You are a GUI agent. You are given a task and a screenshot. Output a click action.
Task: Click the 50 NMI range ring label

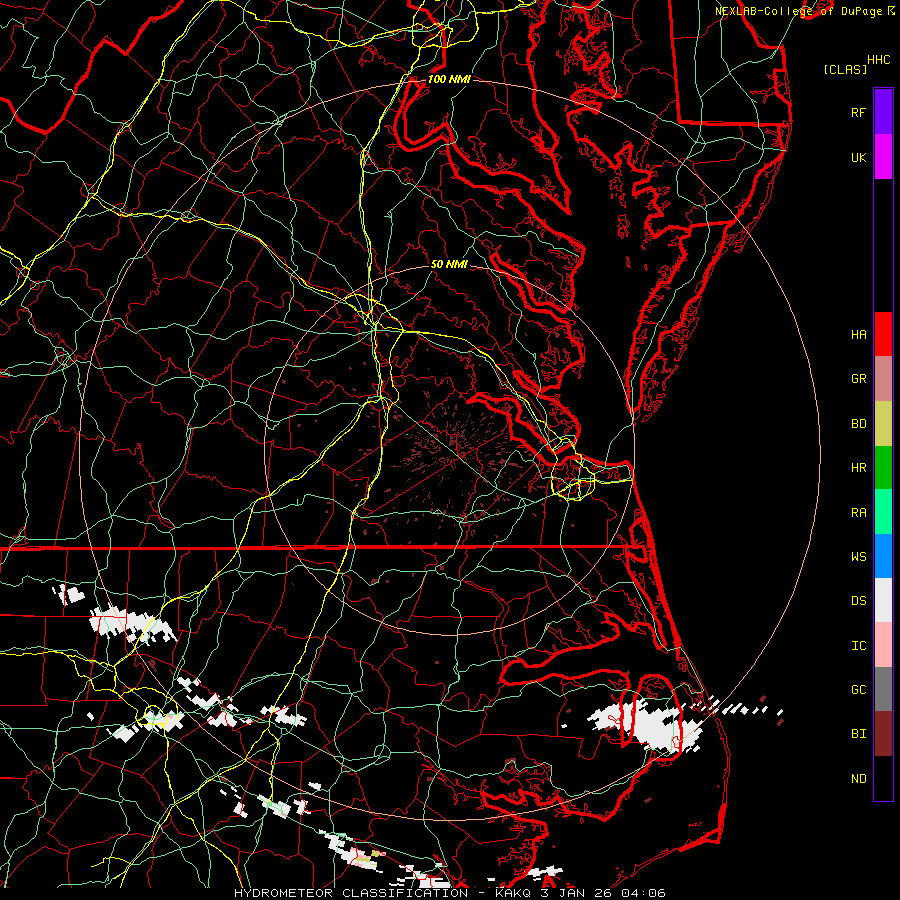coord(449,264)
